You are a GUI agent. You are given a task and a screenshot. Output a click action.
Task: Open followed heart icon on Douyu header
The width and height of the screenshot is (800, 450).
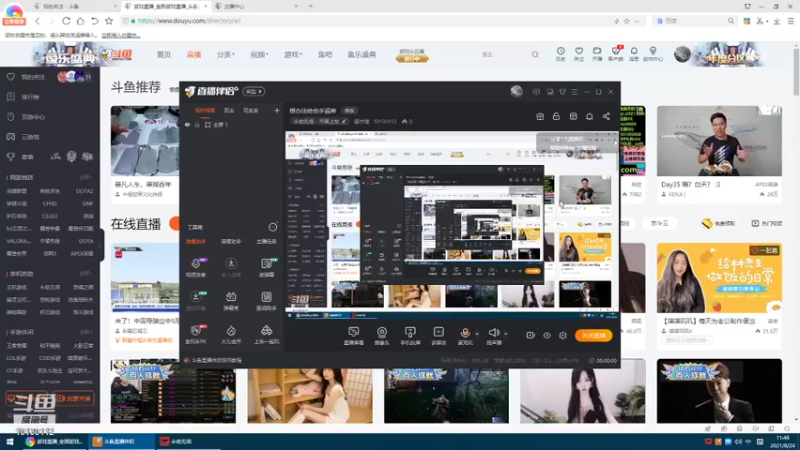click(x=579, y=54)
